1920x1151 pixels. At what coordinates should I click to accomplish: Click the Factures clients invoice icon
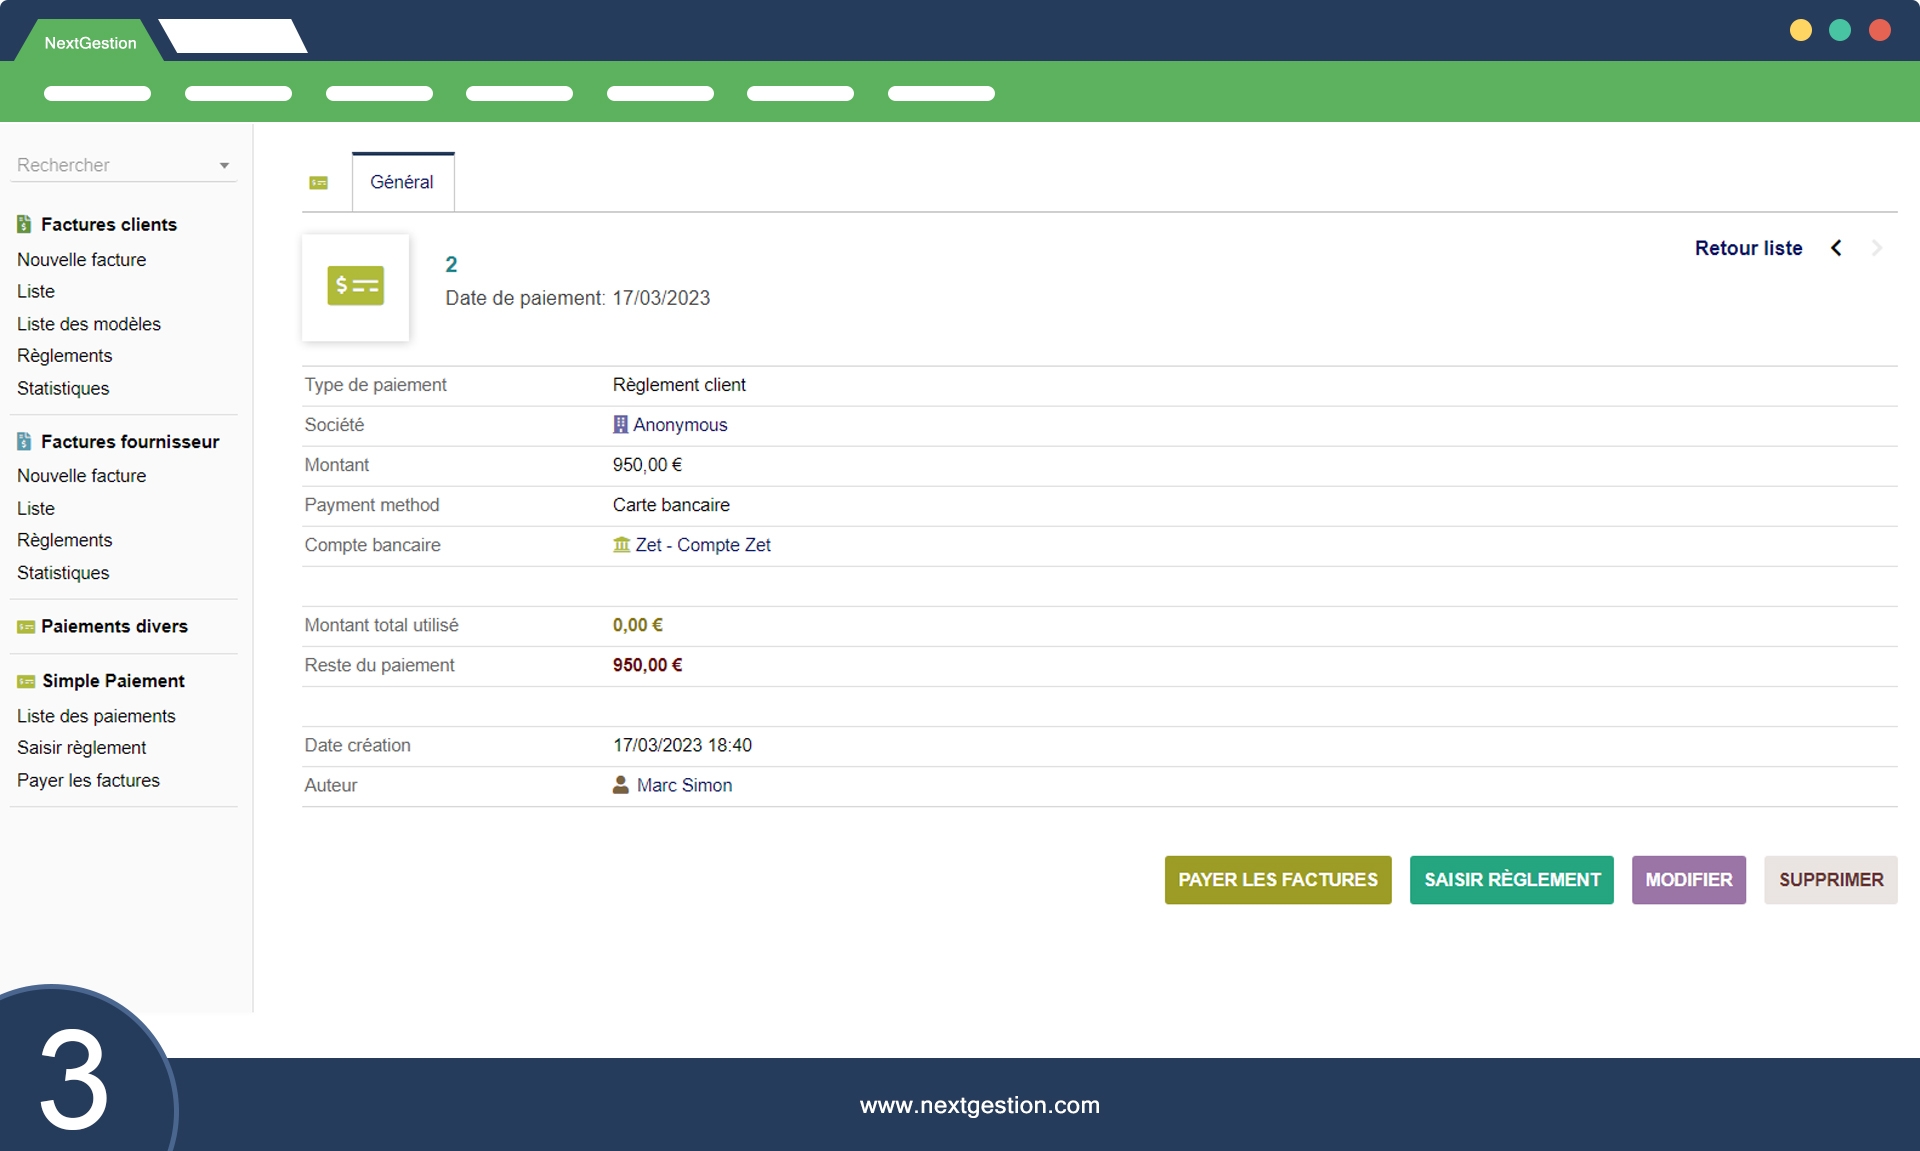(24, 225)
